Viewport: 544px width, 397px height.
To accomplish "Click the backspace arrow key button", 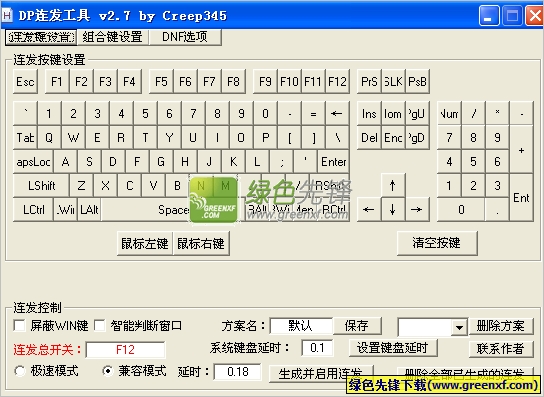I will (337, 113).
